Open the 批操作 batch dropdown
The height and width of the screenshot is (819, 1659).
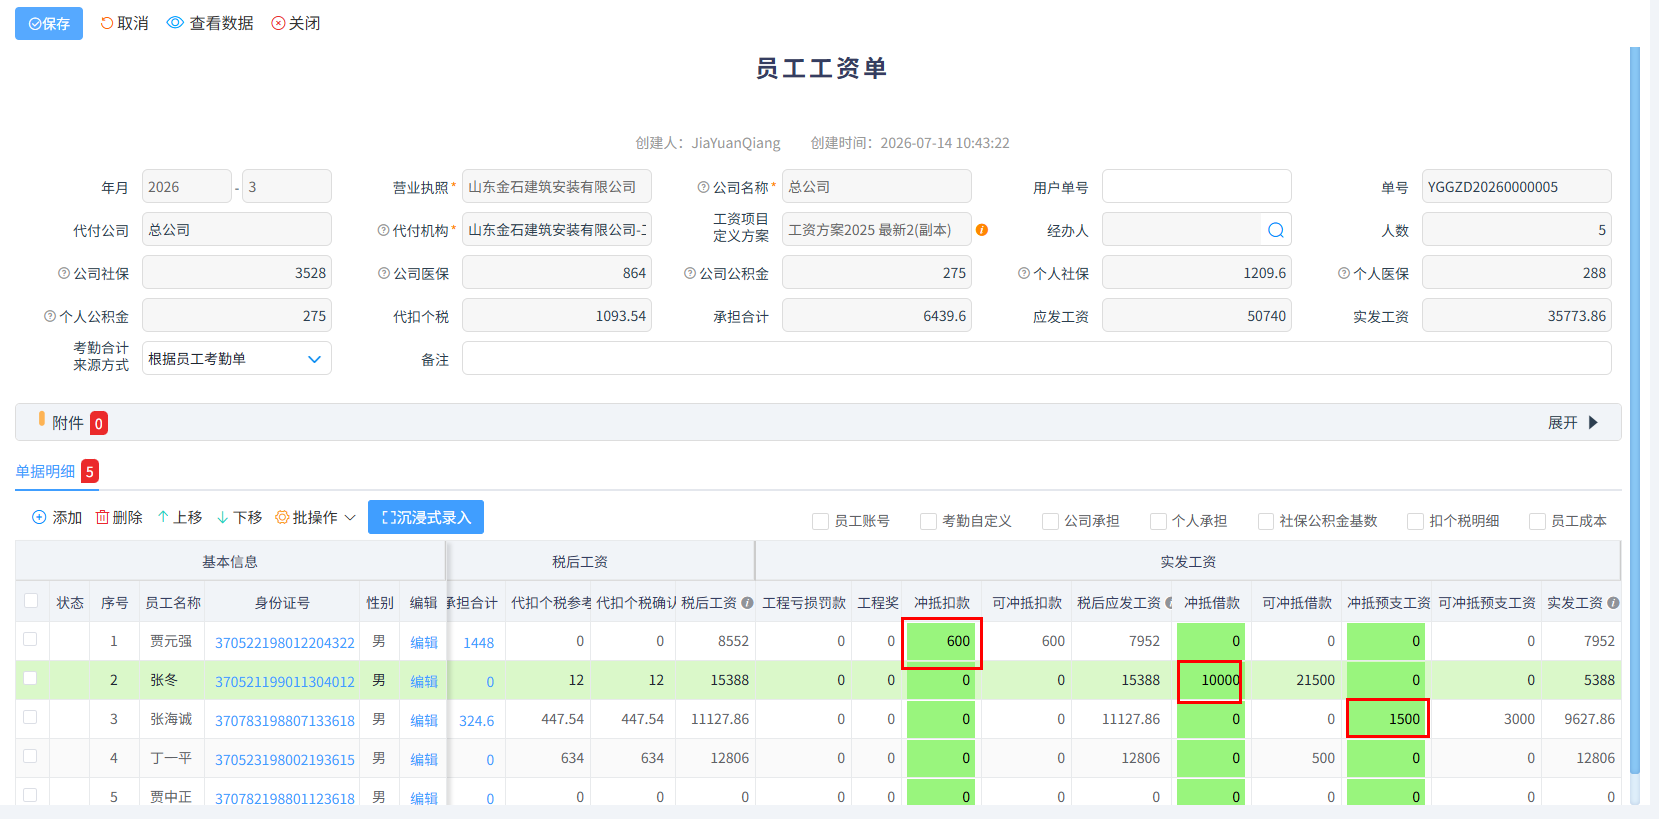tap(316, 517)
